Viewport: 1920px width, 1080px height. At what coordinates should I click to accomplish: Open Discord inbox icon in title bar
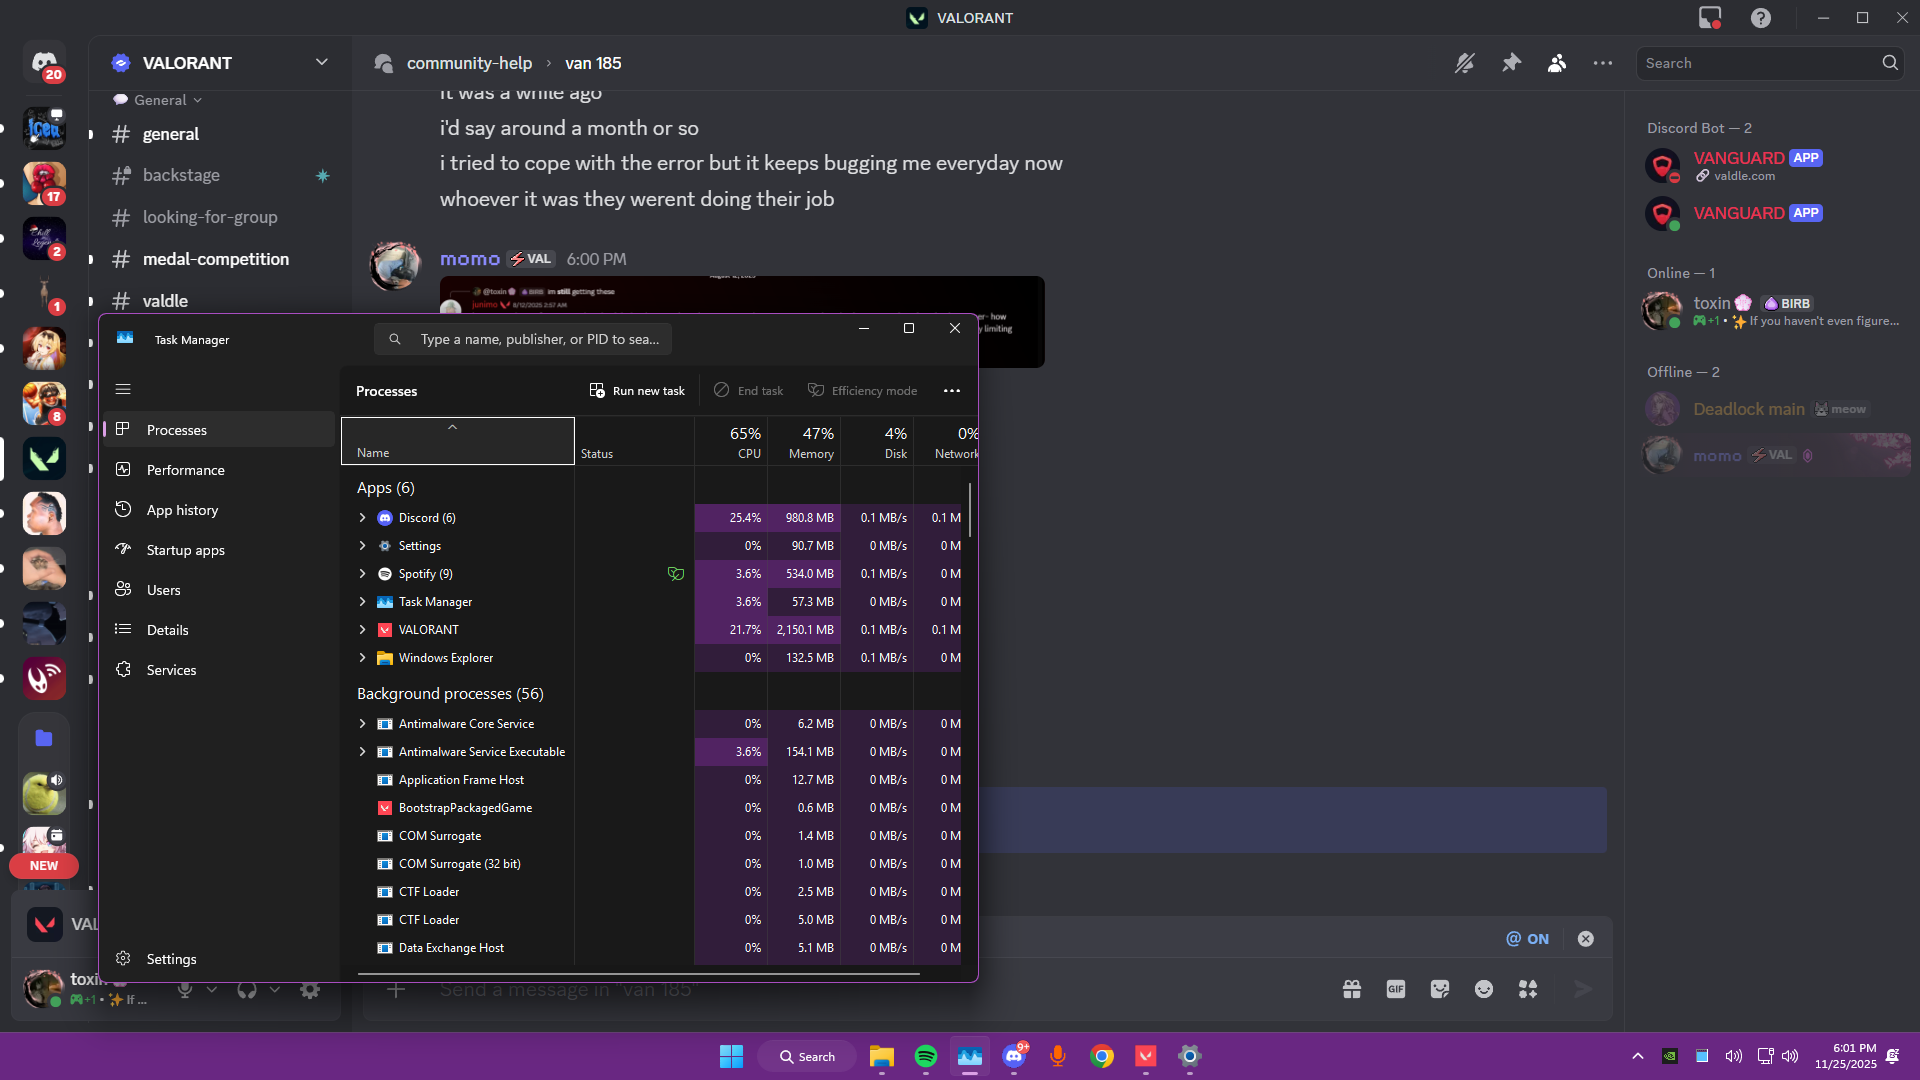pyautogui.click(x=1710, y=18)
